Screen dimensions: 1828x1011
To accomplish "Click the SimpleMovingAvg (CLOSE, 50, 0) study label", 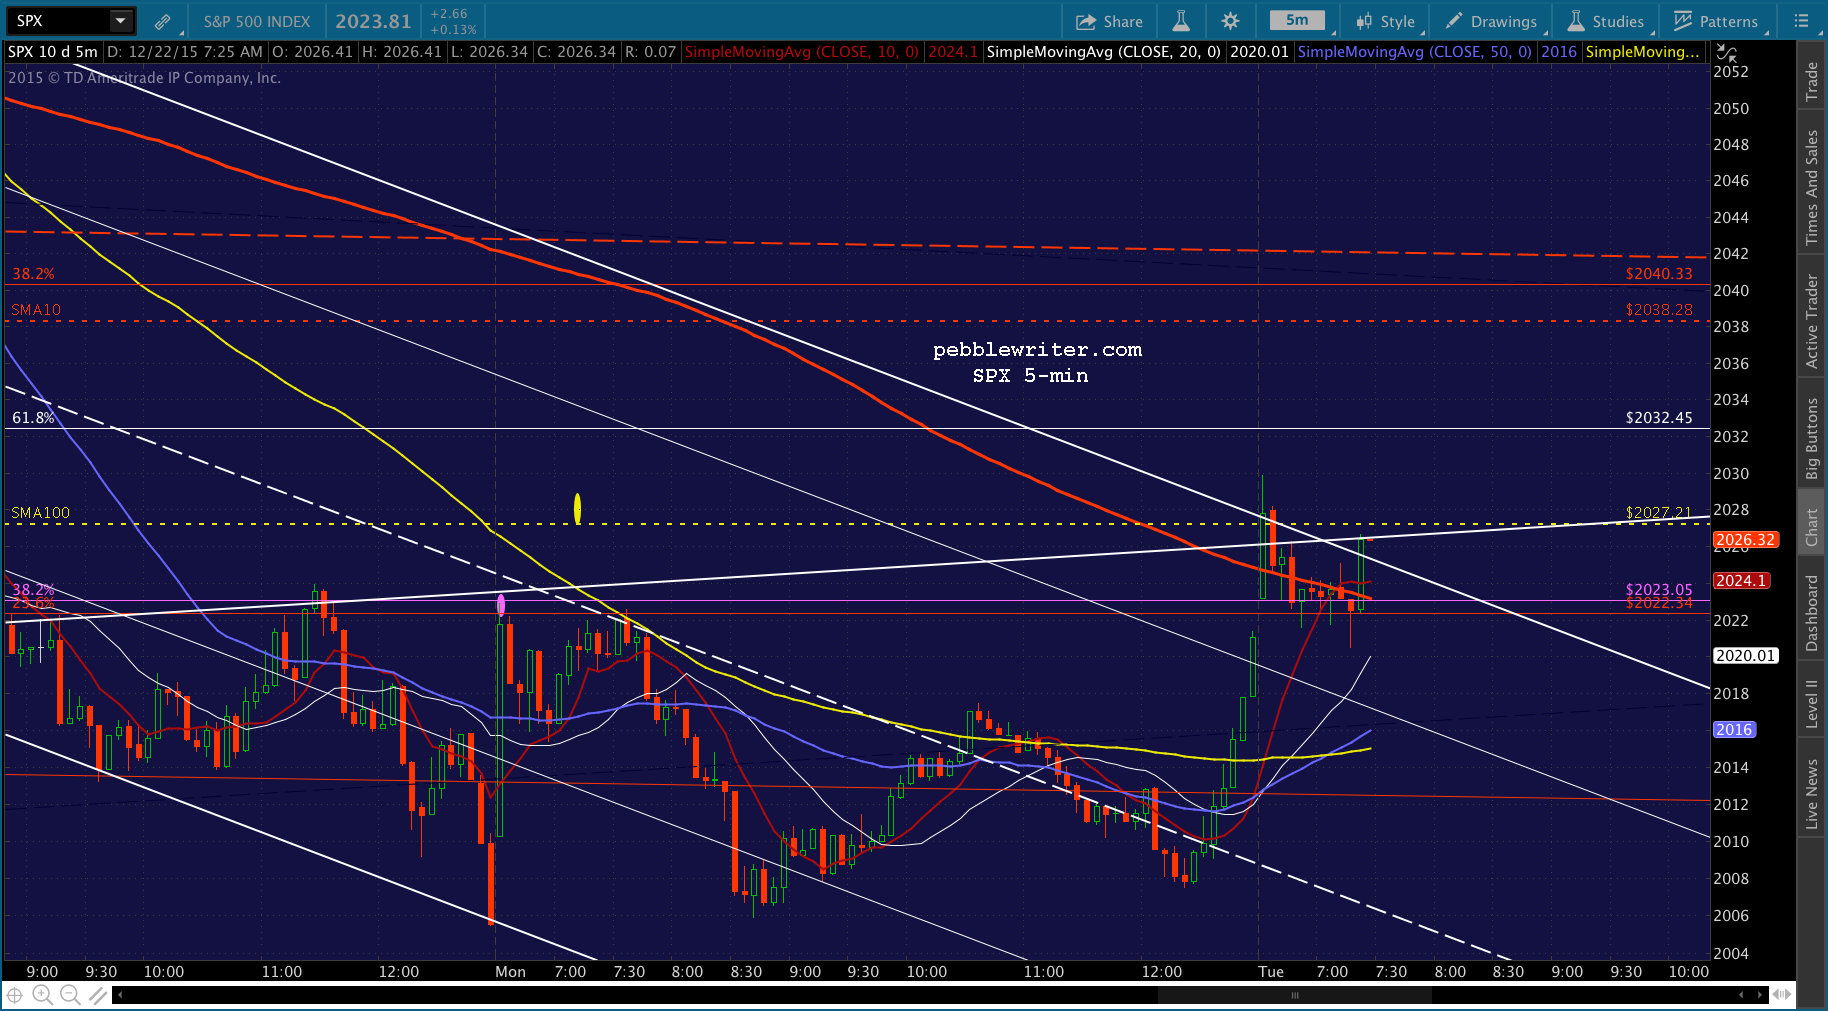I will [1415, 52].
